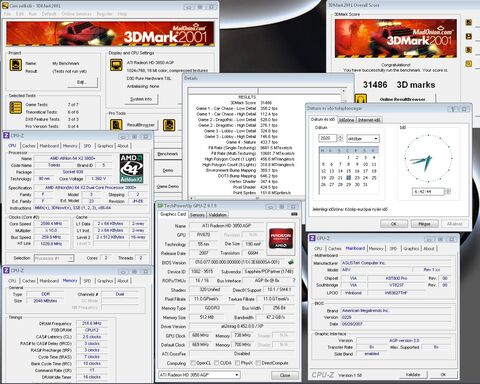This screenshot has height=384, width=480.
Task: Click the year 2020 input field
Action: [x=328, y=138]
